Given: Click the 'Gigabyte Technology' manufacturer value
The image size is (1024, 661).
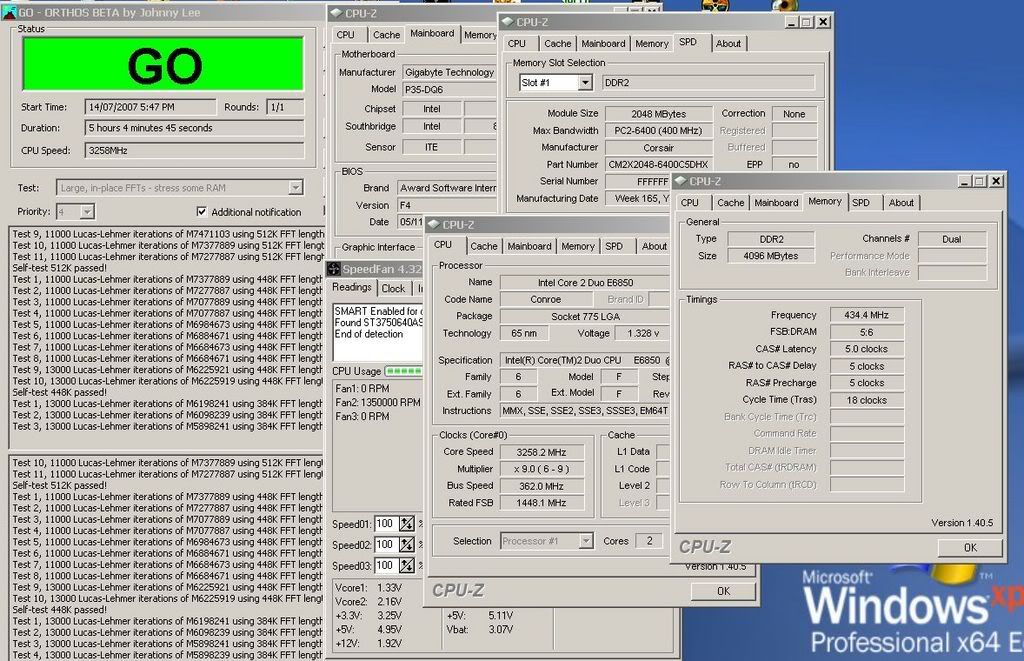Looking at the screenshot, I should pyautogui.click(x=449, y=73).
